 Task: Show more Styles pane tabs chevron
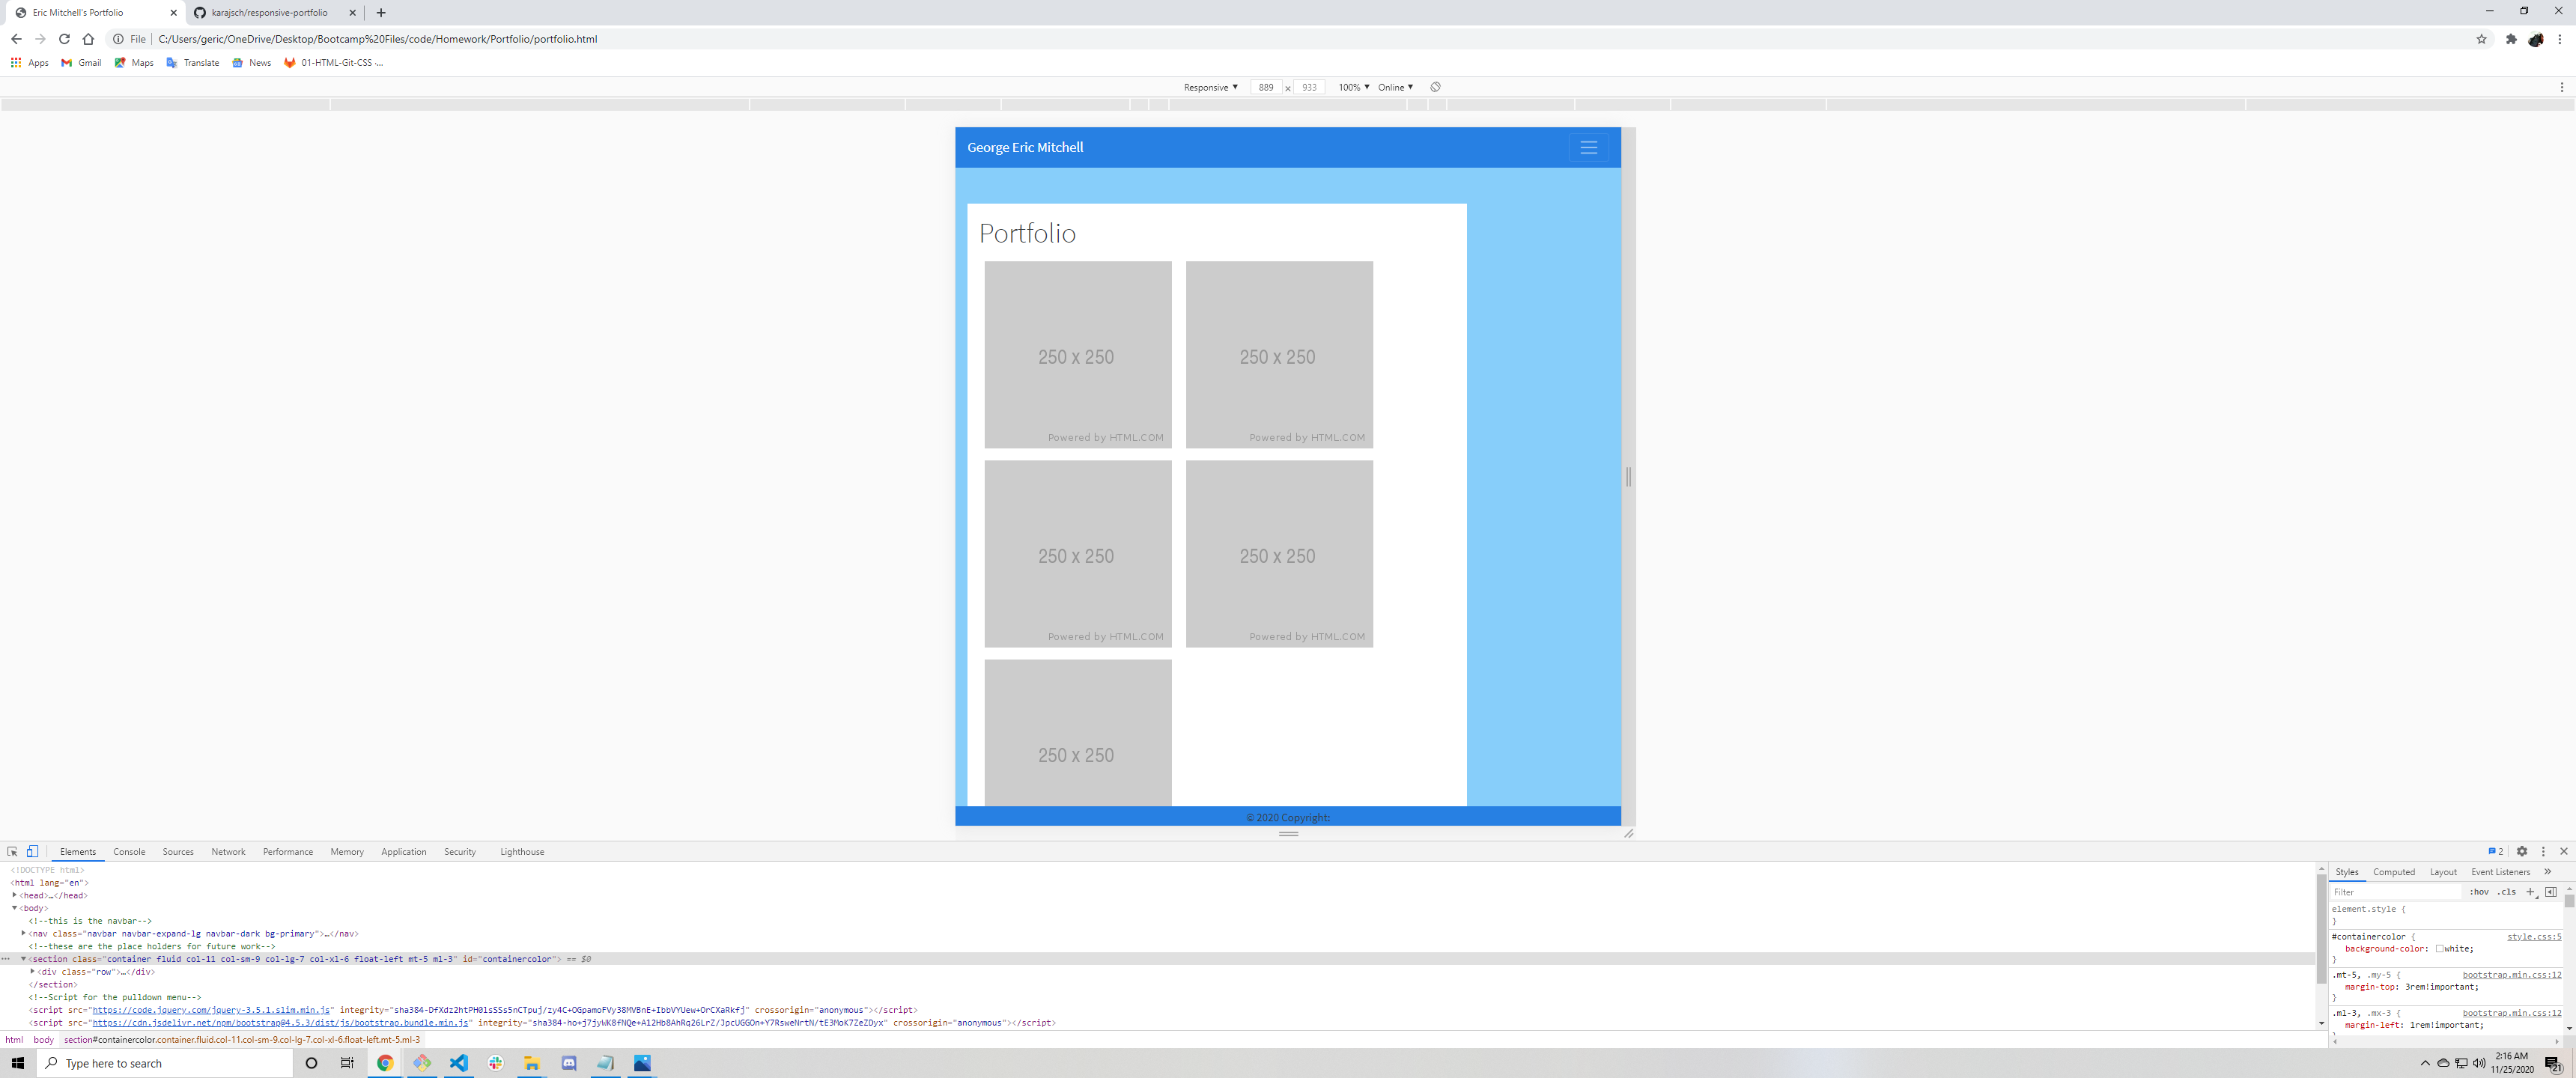point(2547,871)
